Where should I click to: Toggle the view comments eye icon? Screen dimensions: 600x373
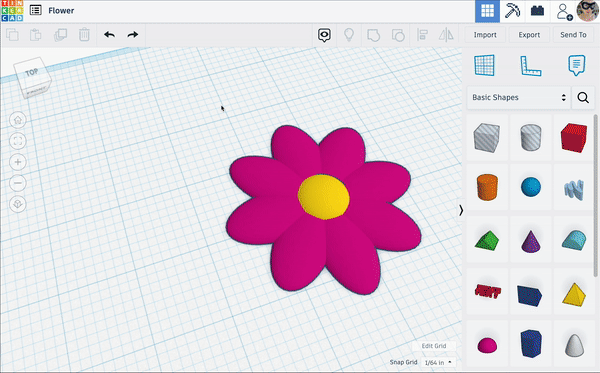coord(324,35)
